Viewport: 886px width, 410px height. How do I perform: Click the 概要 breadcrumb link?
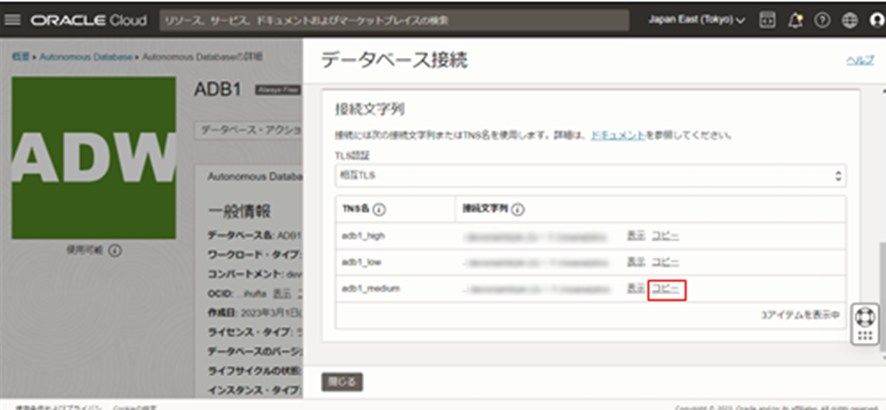click(x=20, y=57)
